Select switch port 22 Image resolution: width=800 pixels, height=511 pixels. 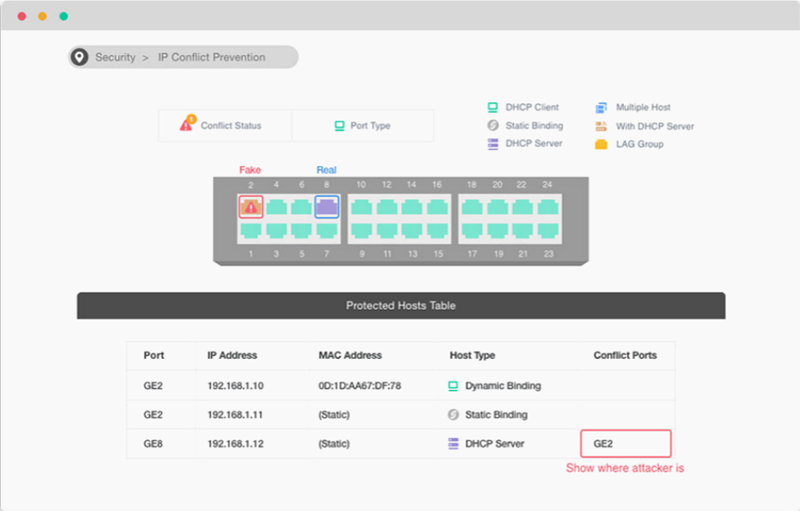(522, 207)
